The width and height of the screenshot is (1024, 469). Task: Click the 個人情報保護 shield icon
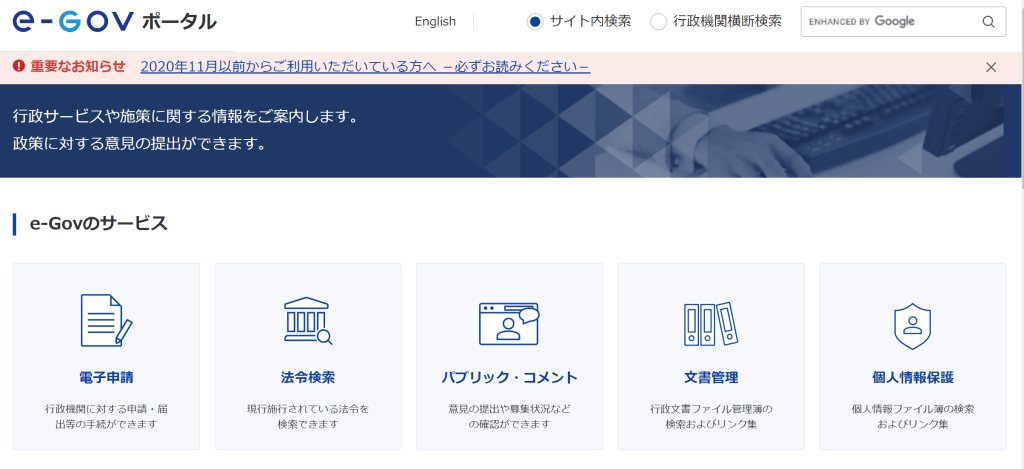point(912,325)
